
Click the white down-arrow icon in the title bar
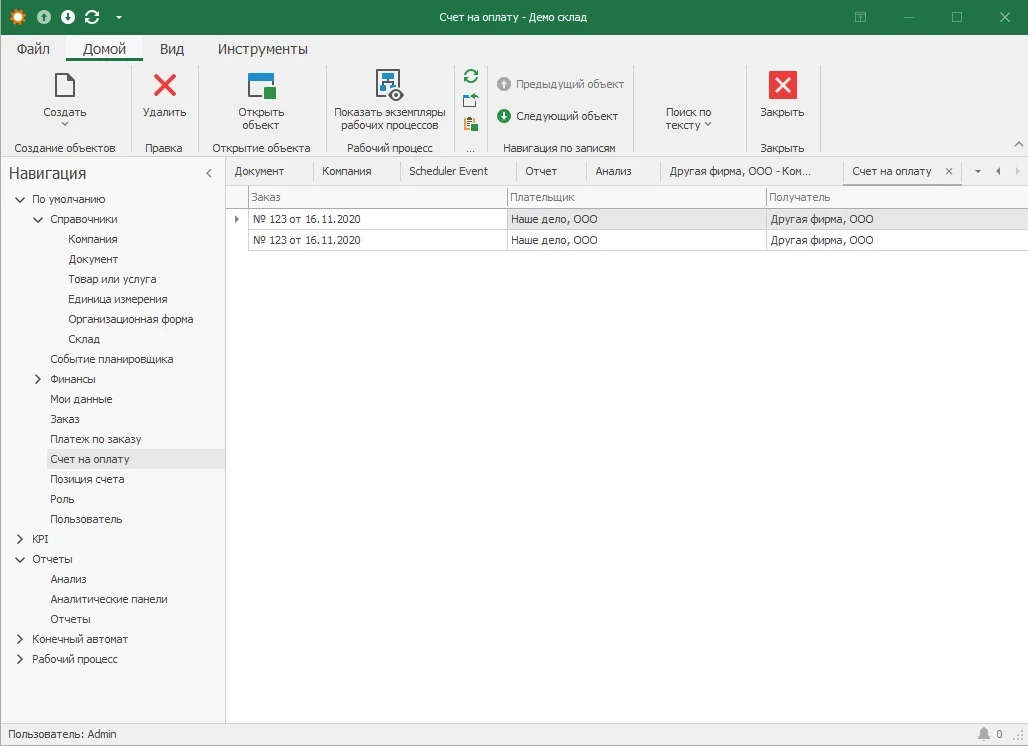click(68, 17)
